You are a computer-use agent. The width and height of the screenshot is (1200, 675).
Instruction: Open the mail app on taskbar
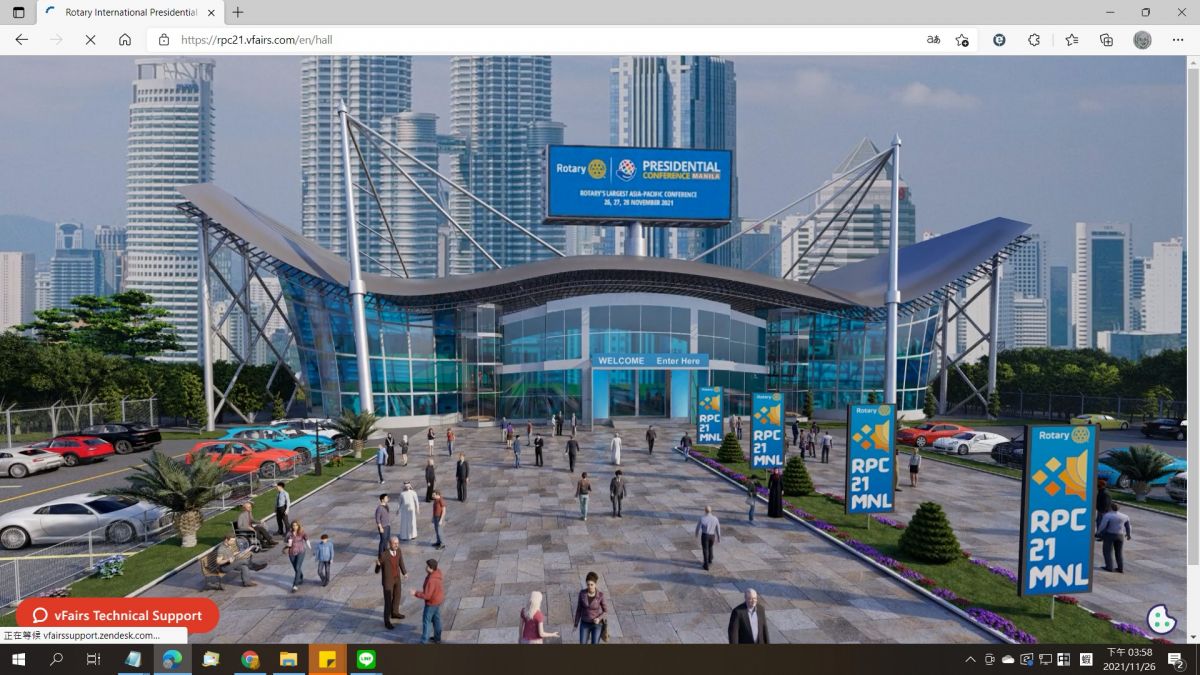coord(211,659)
